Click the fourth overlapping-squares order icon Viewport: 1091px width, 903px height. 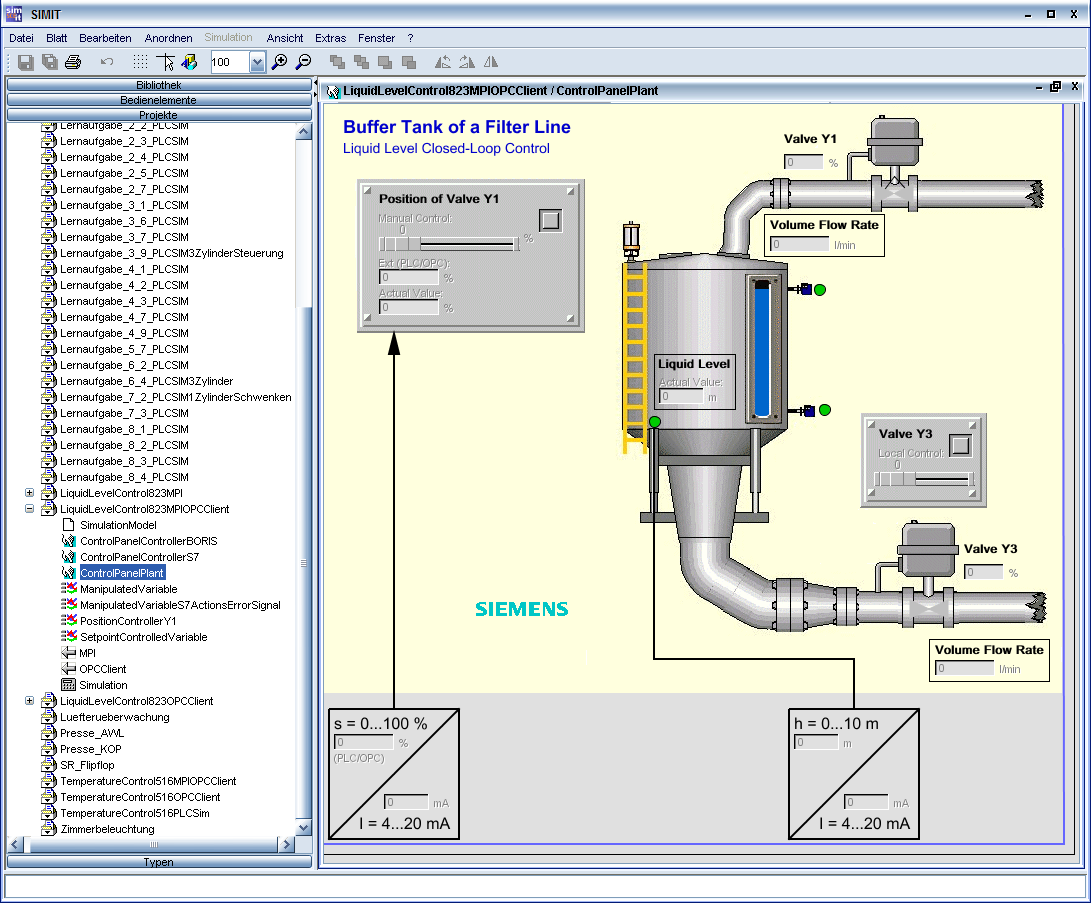coord(408,62)
